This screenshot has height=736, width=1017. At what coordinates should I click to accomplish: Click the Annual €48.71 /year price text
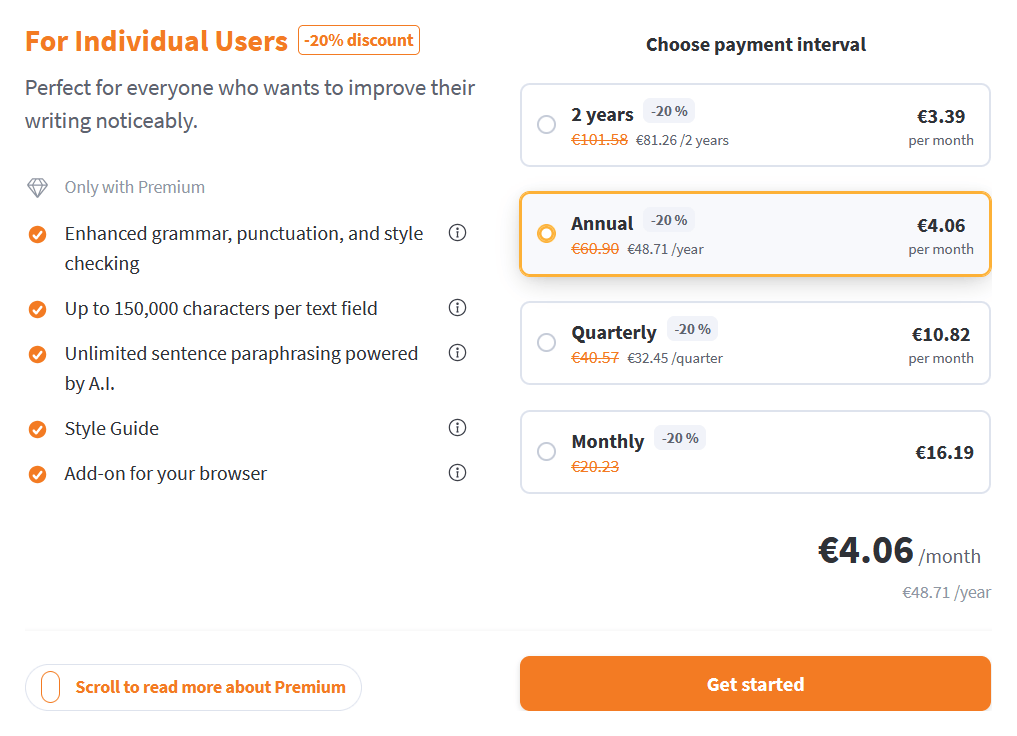(x=665, y=250)
